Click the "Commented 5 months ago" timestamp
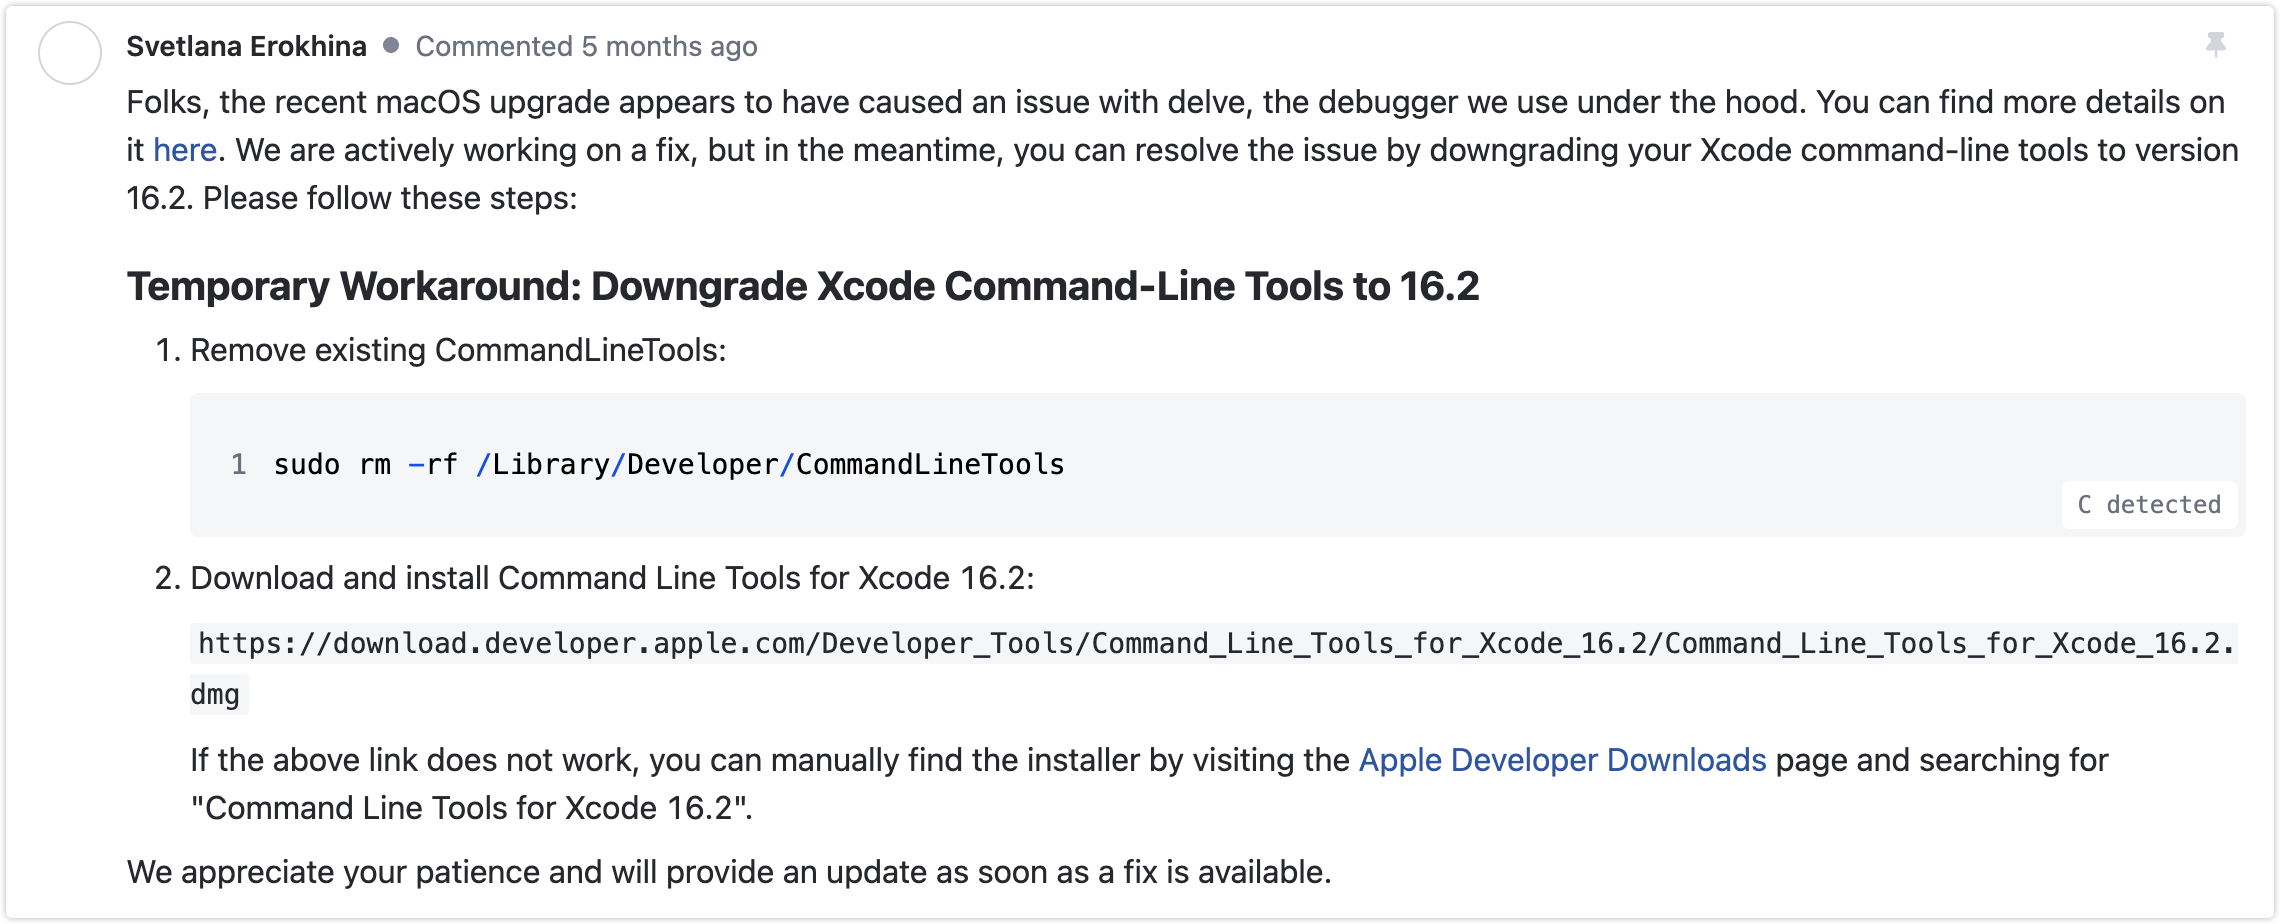The width and height of the screenshot is (2280, 924). 586,46
